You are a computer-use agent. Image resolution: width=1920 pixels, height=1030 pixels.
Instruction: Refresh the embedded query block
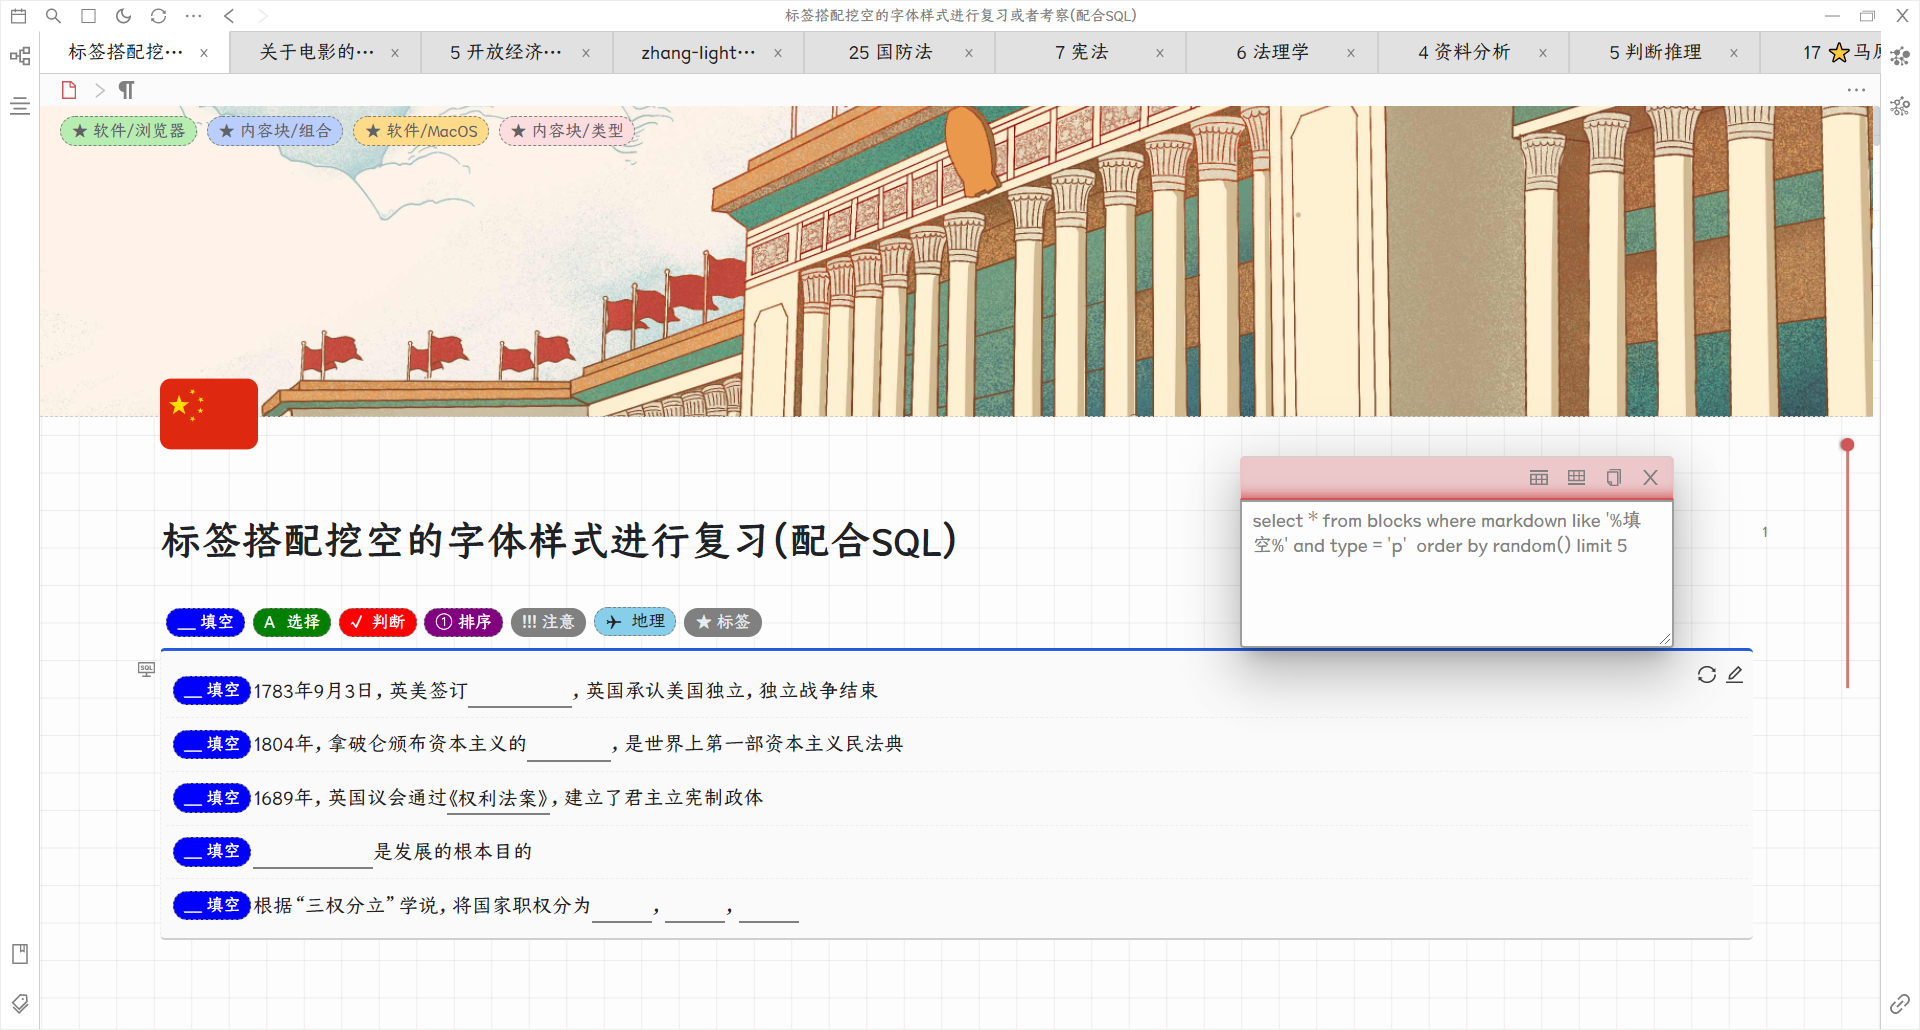(x=1707, y=675)
